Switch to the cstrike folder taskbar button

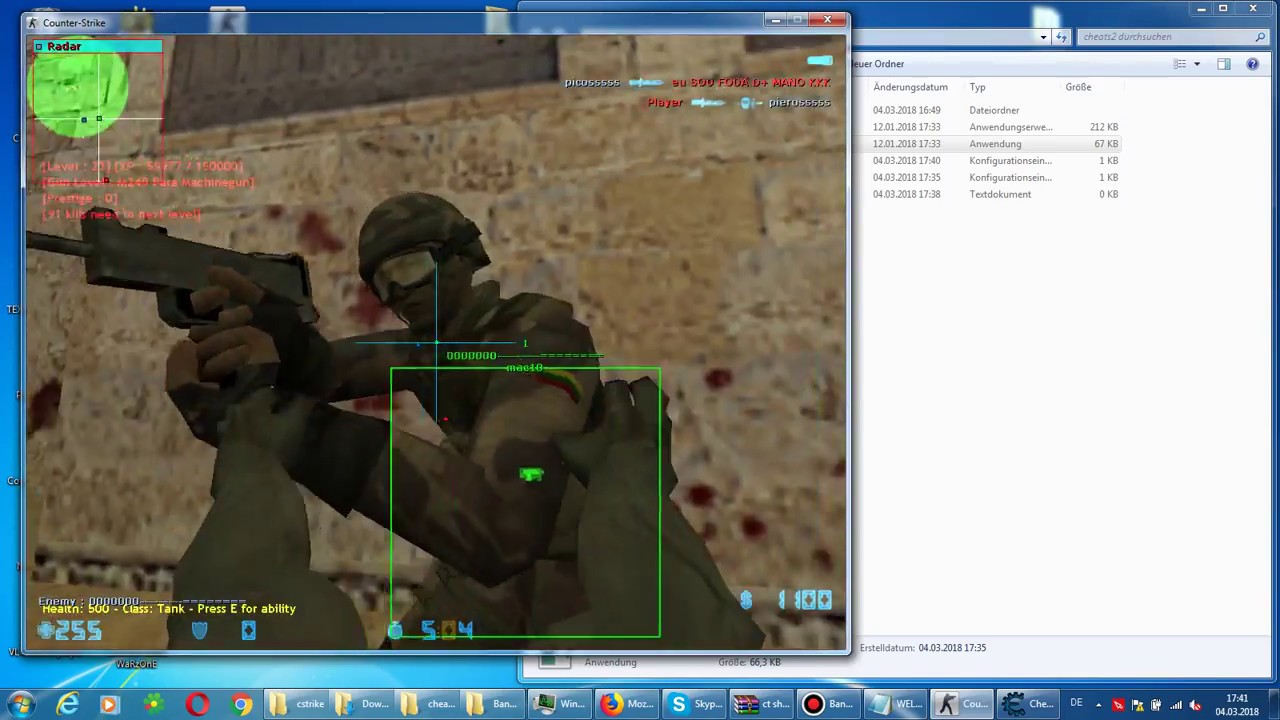[297, 704]
